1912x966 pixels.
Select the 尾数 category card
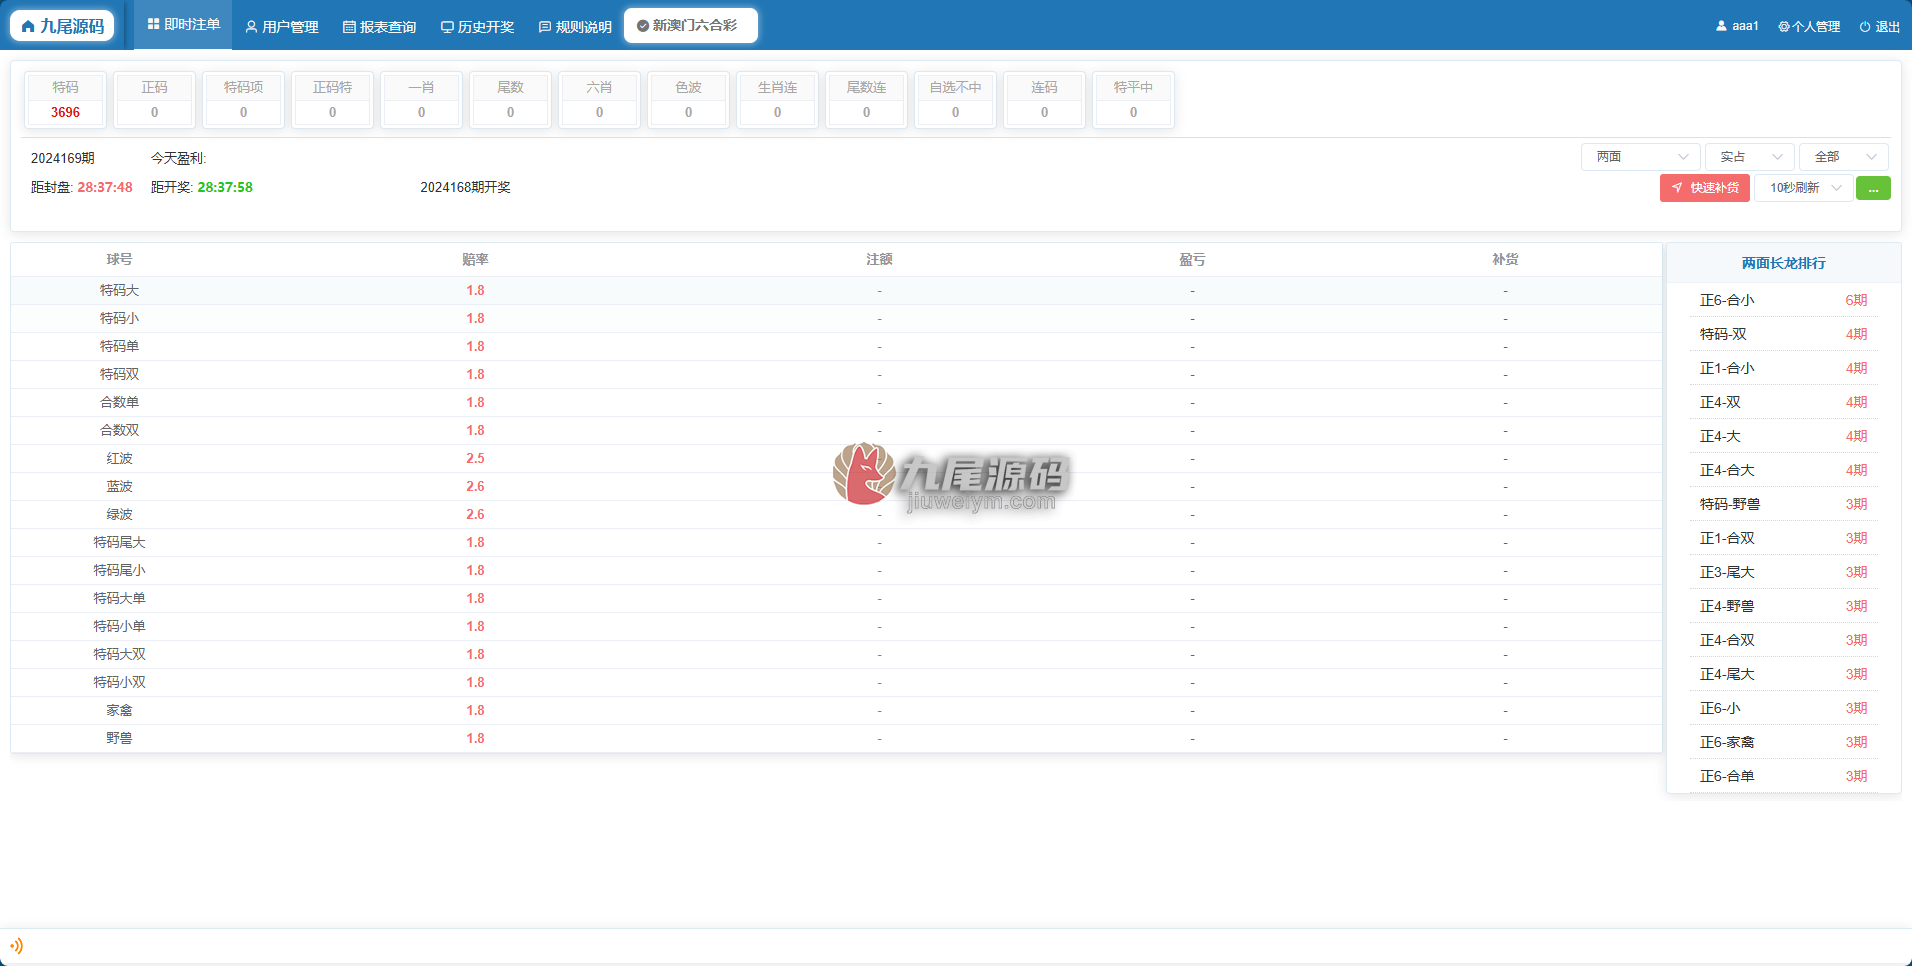(510, 100)
